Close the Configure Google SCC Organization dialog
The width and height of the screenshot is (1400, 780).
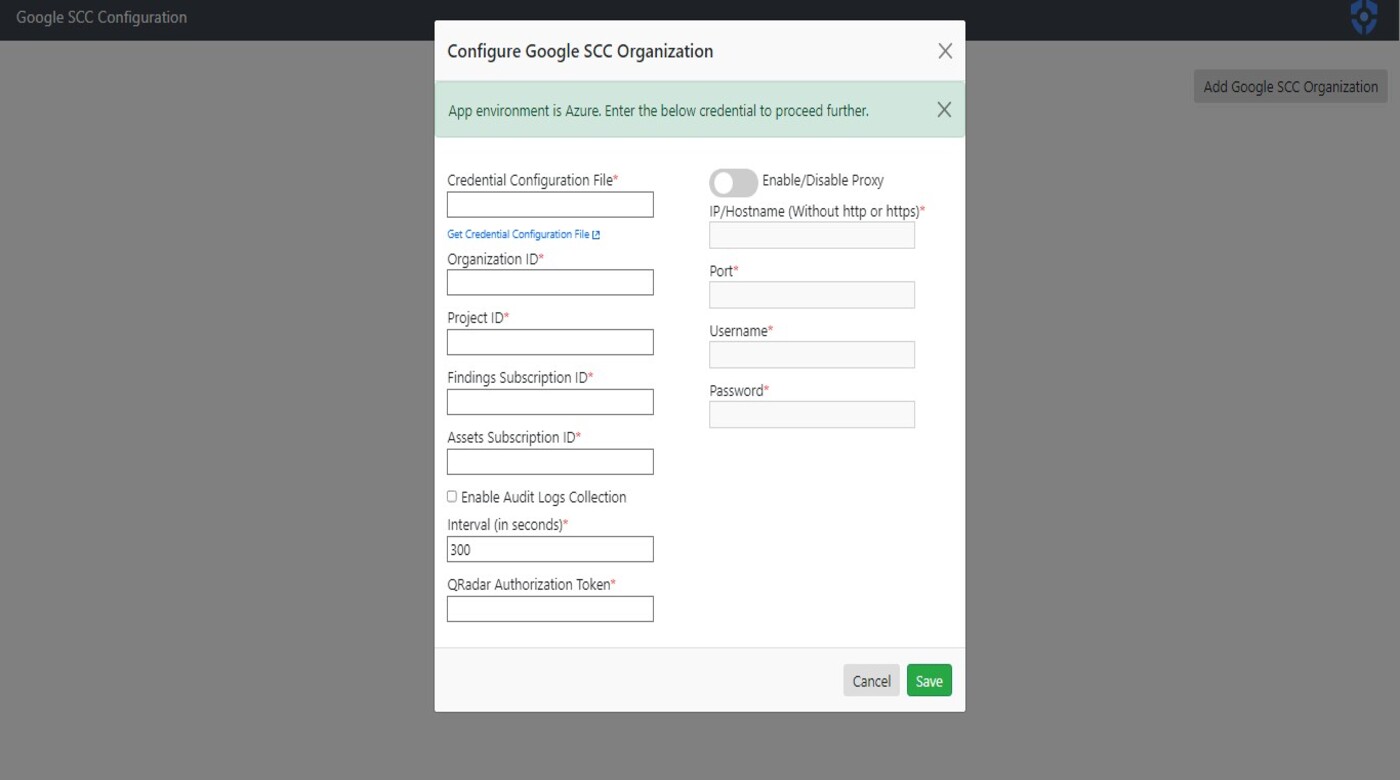pos(945,51)
